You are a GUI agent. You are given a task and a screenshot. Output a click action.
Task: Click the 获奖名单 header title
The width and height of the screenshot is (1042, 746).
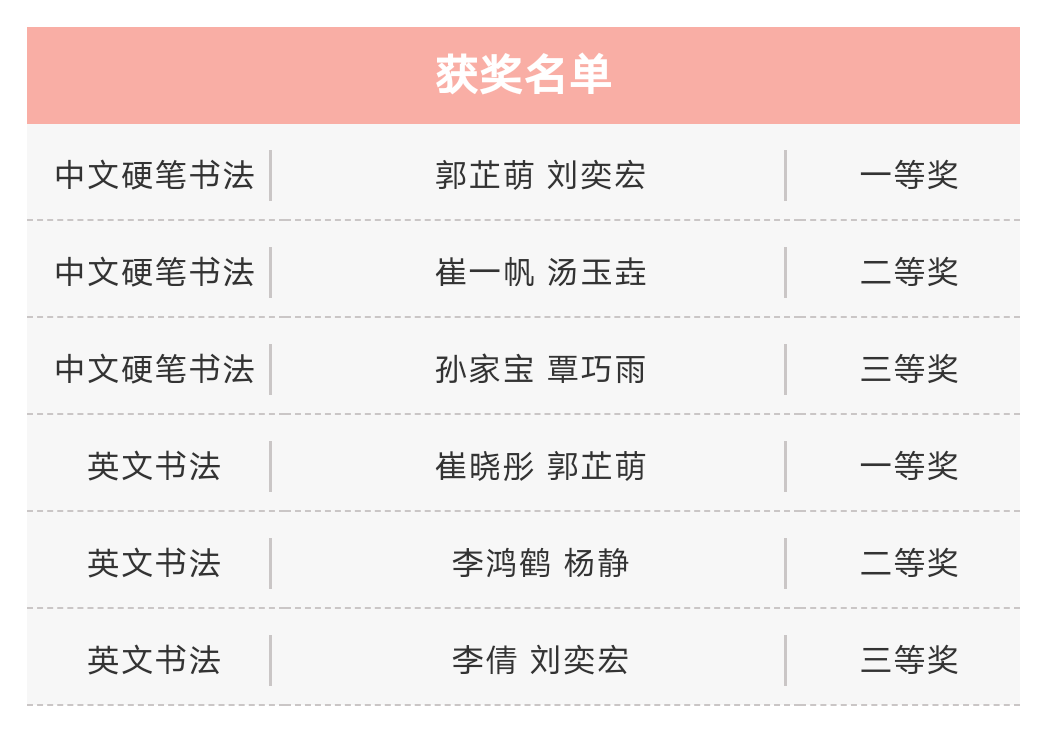523,76
